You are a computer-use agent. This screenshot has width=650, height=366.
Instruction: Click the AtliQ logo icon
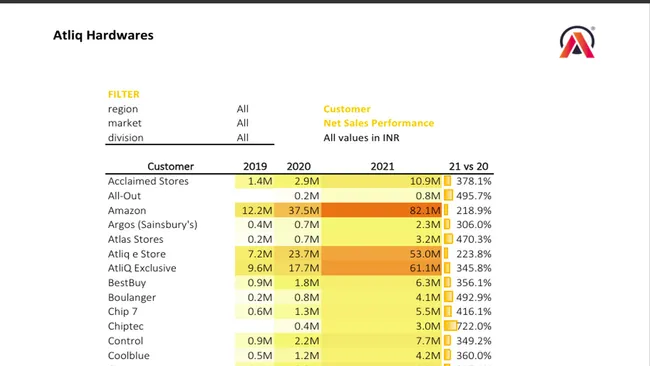[x=577, y=42]
